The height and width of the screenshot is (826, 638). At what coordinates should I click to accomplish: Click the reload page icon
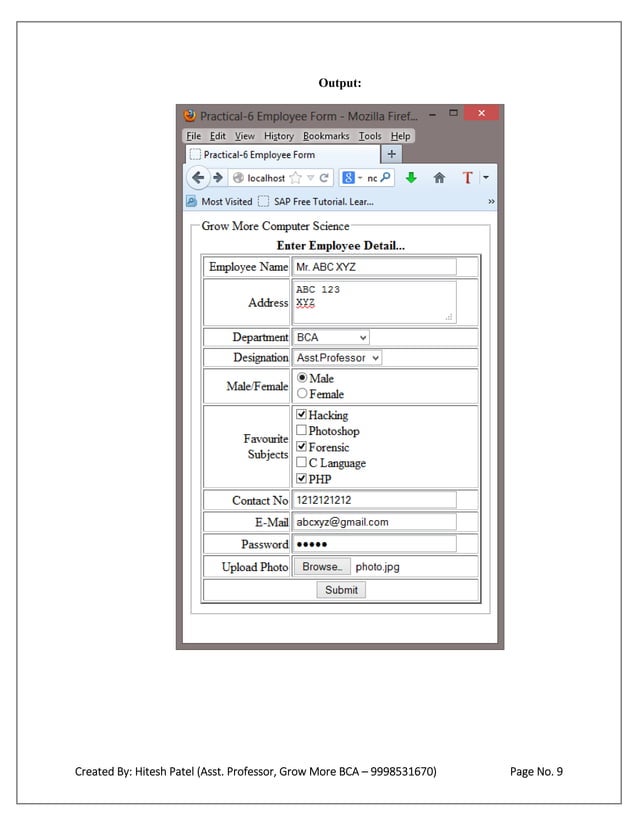(324, 178)
